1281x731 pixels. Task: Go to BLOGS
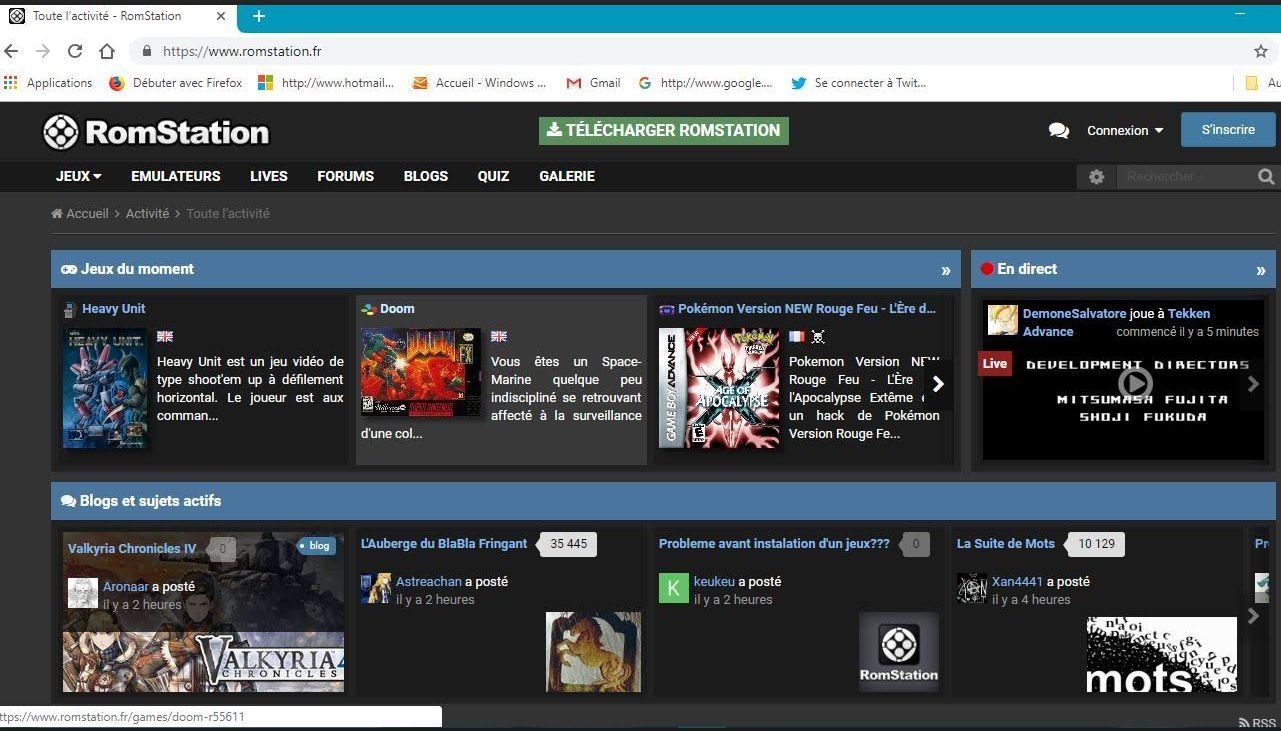426,176
